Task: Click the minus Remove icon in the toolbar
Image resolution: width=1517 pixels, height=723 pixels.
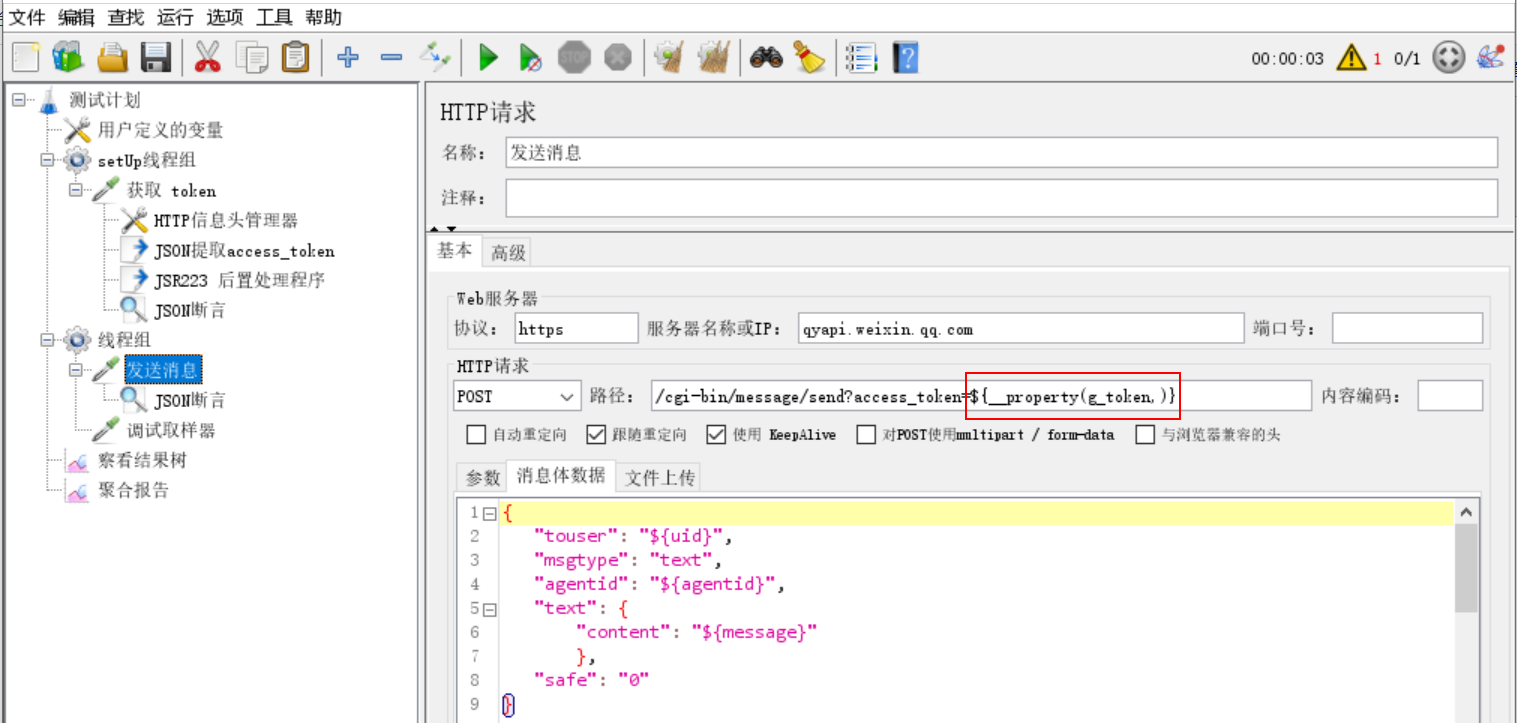Action: pos(391,57)
